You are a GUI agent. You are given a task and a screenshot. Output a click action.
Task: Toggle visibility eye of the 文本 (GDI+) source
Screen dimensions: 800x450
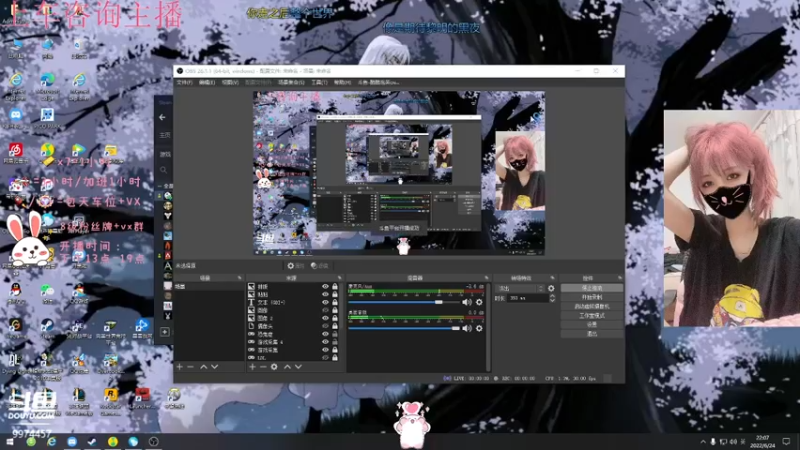pyautogui.click(x=325, y=302)
